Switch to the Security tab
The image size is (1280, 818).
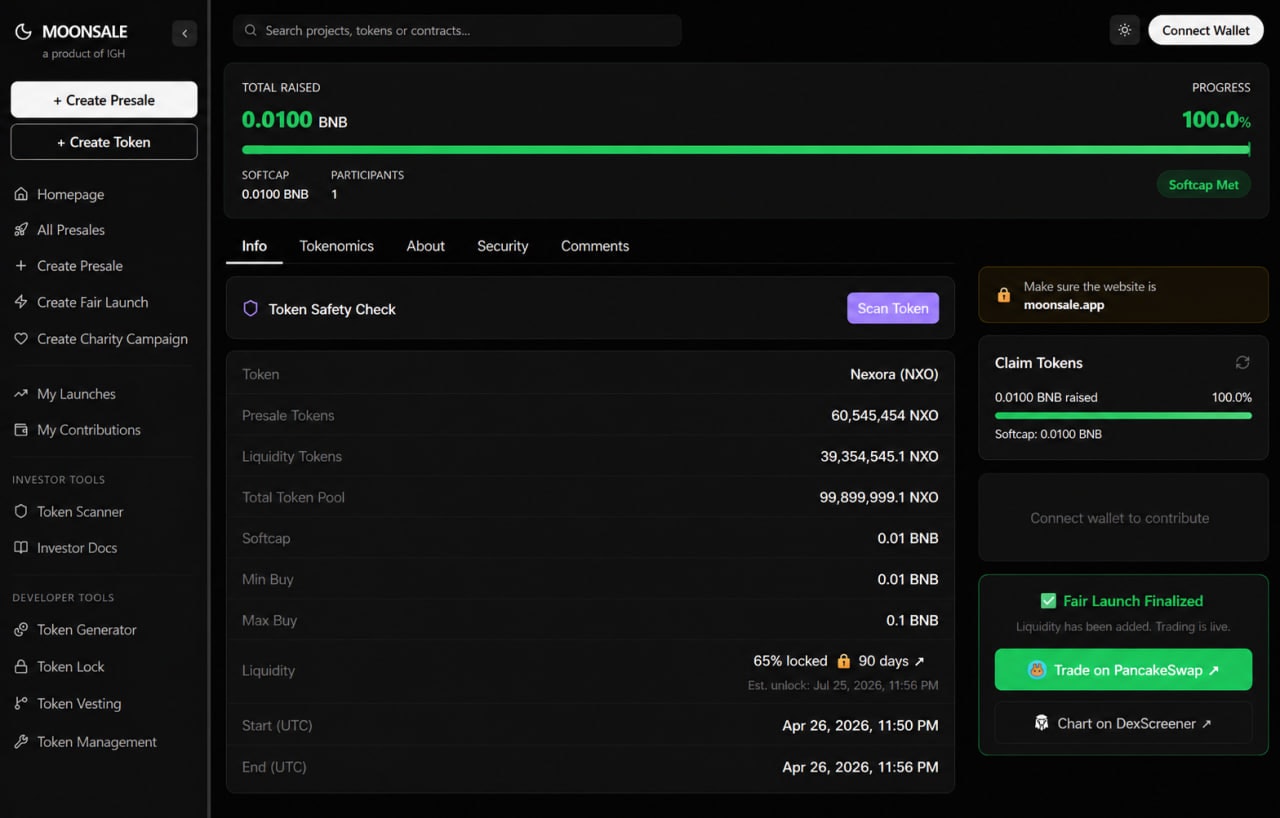tap(502, 246)
